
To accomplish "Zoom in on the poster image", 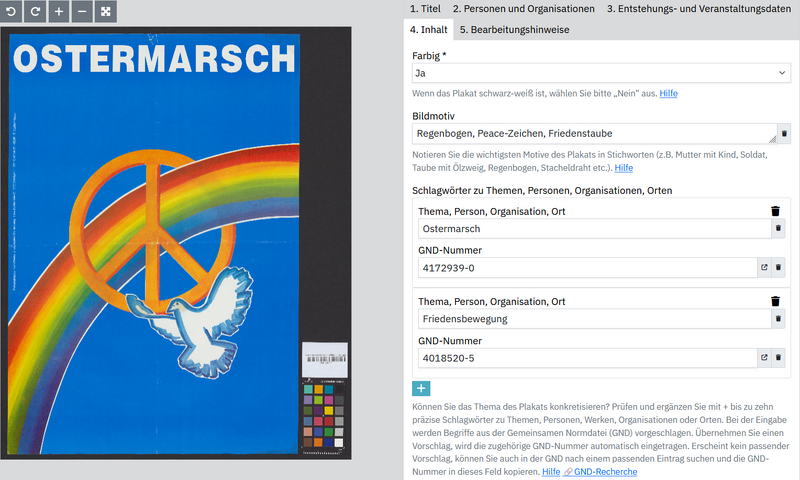I will point(59,11).
